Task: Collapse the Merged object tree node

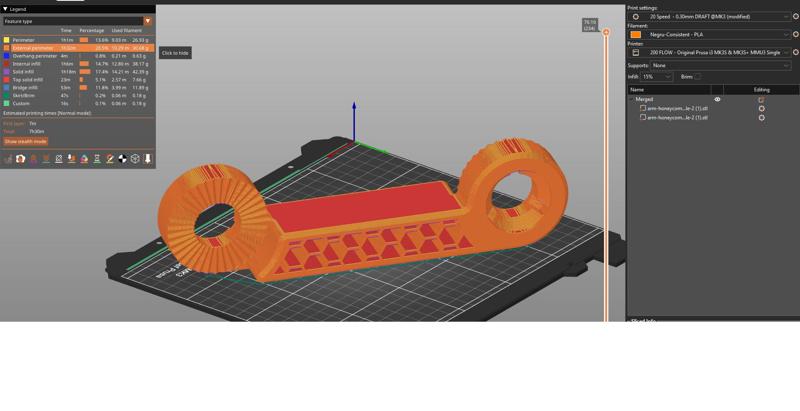Action: (632, 99)
